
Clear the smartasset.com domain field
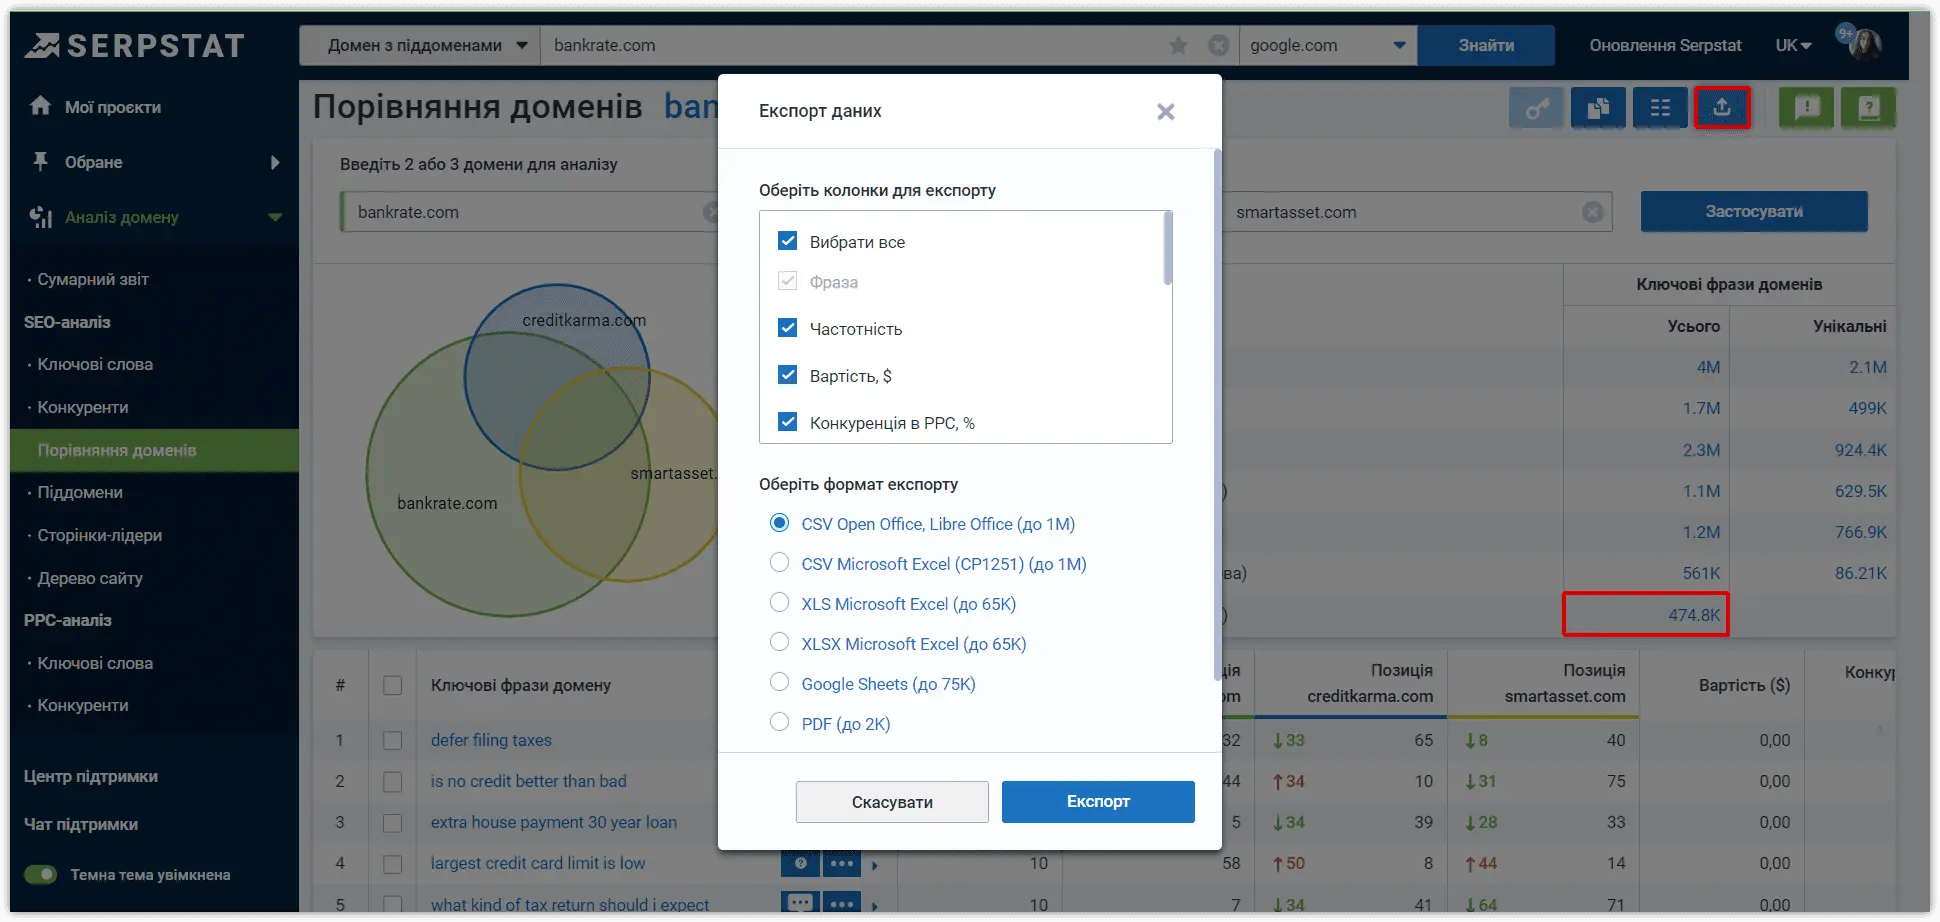tap(1593, 212)
